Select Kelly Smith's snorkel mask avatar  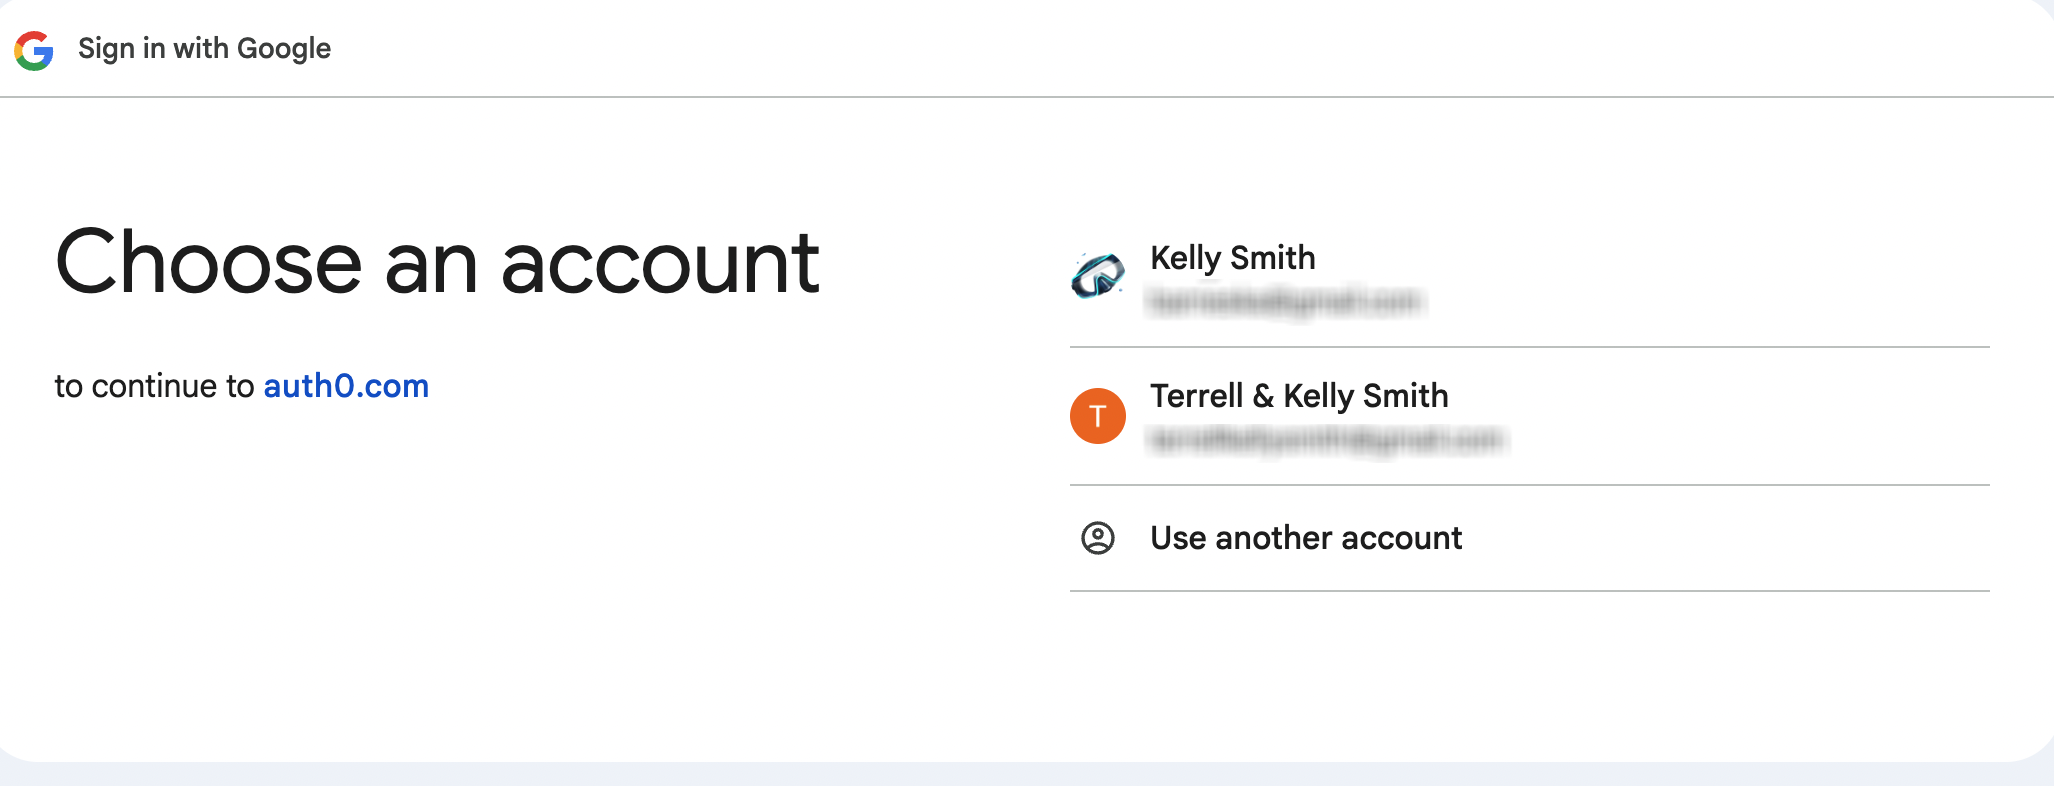[1097, 276]
